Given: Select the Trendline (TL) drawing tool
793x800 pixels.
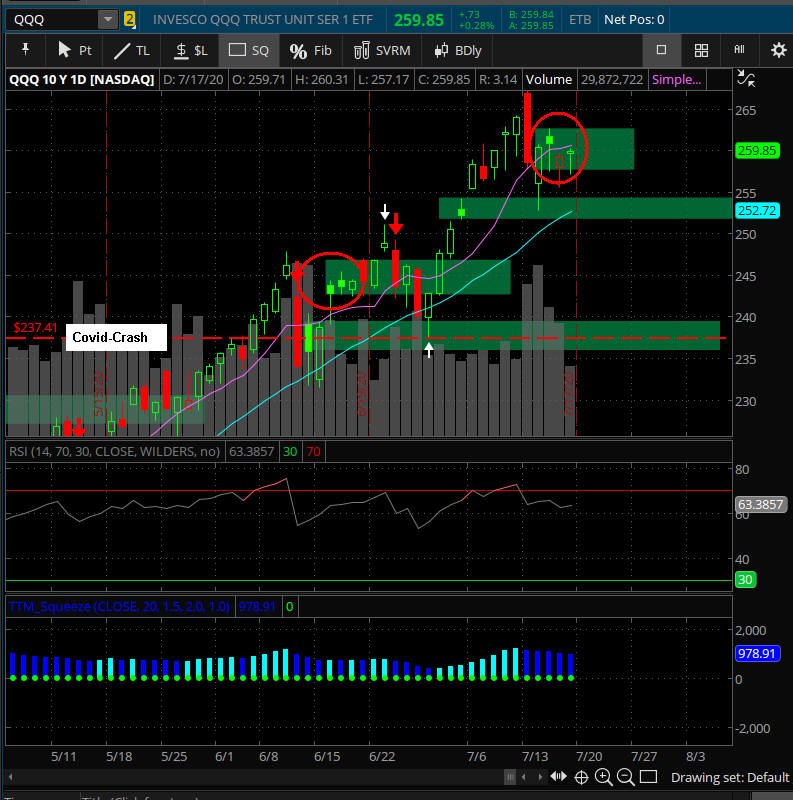Looking at the screenshot, I should click(131, 50).
